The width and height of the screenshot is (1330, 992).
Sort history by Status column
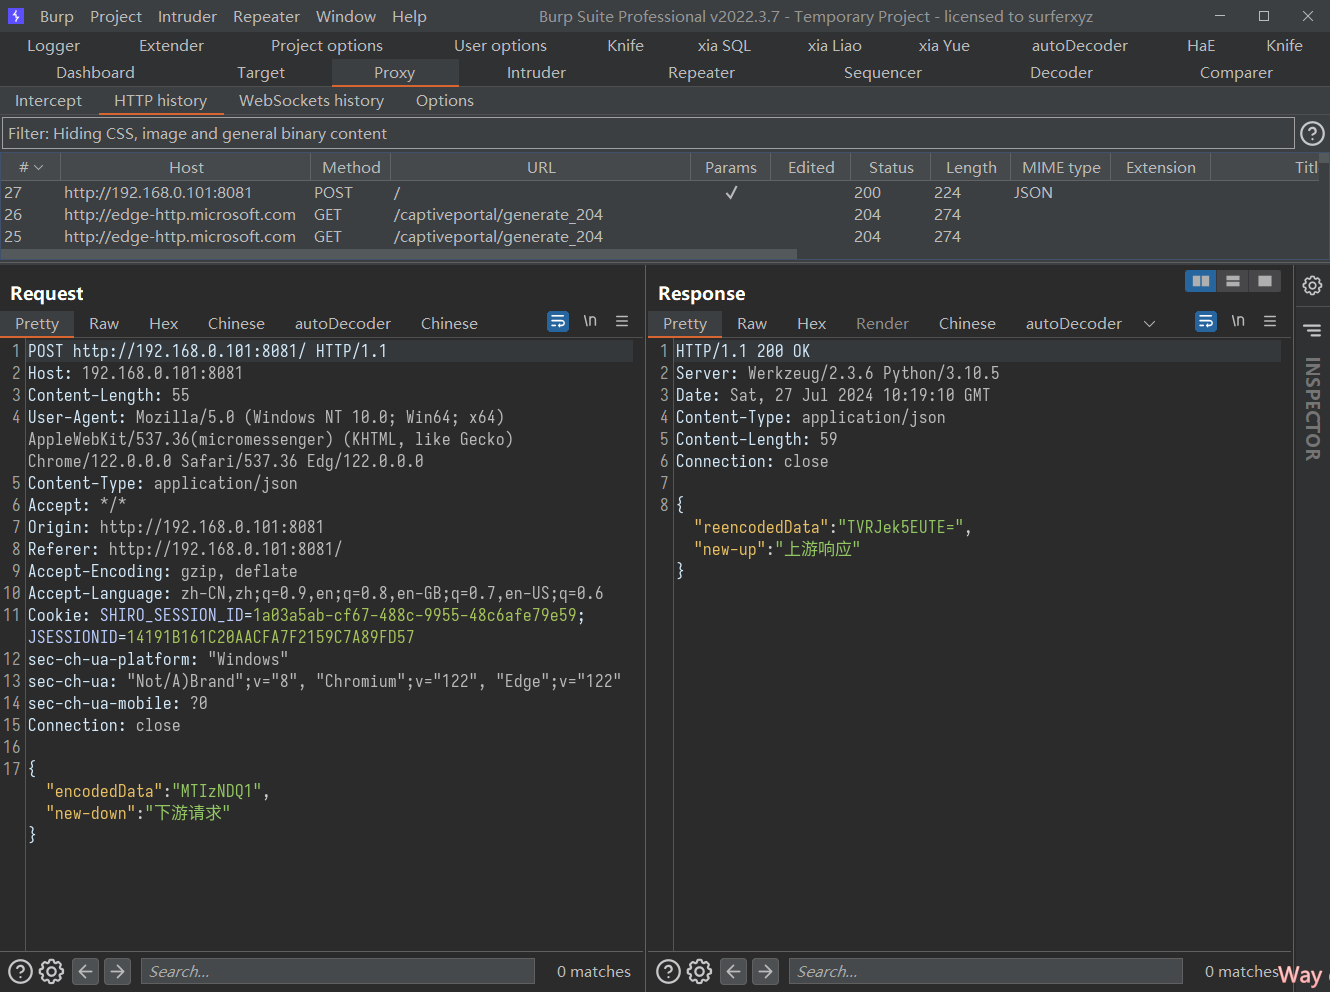[891, 167]
